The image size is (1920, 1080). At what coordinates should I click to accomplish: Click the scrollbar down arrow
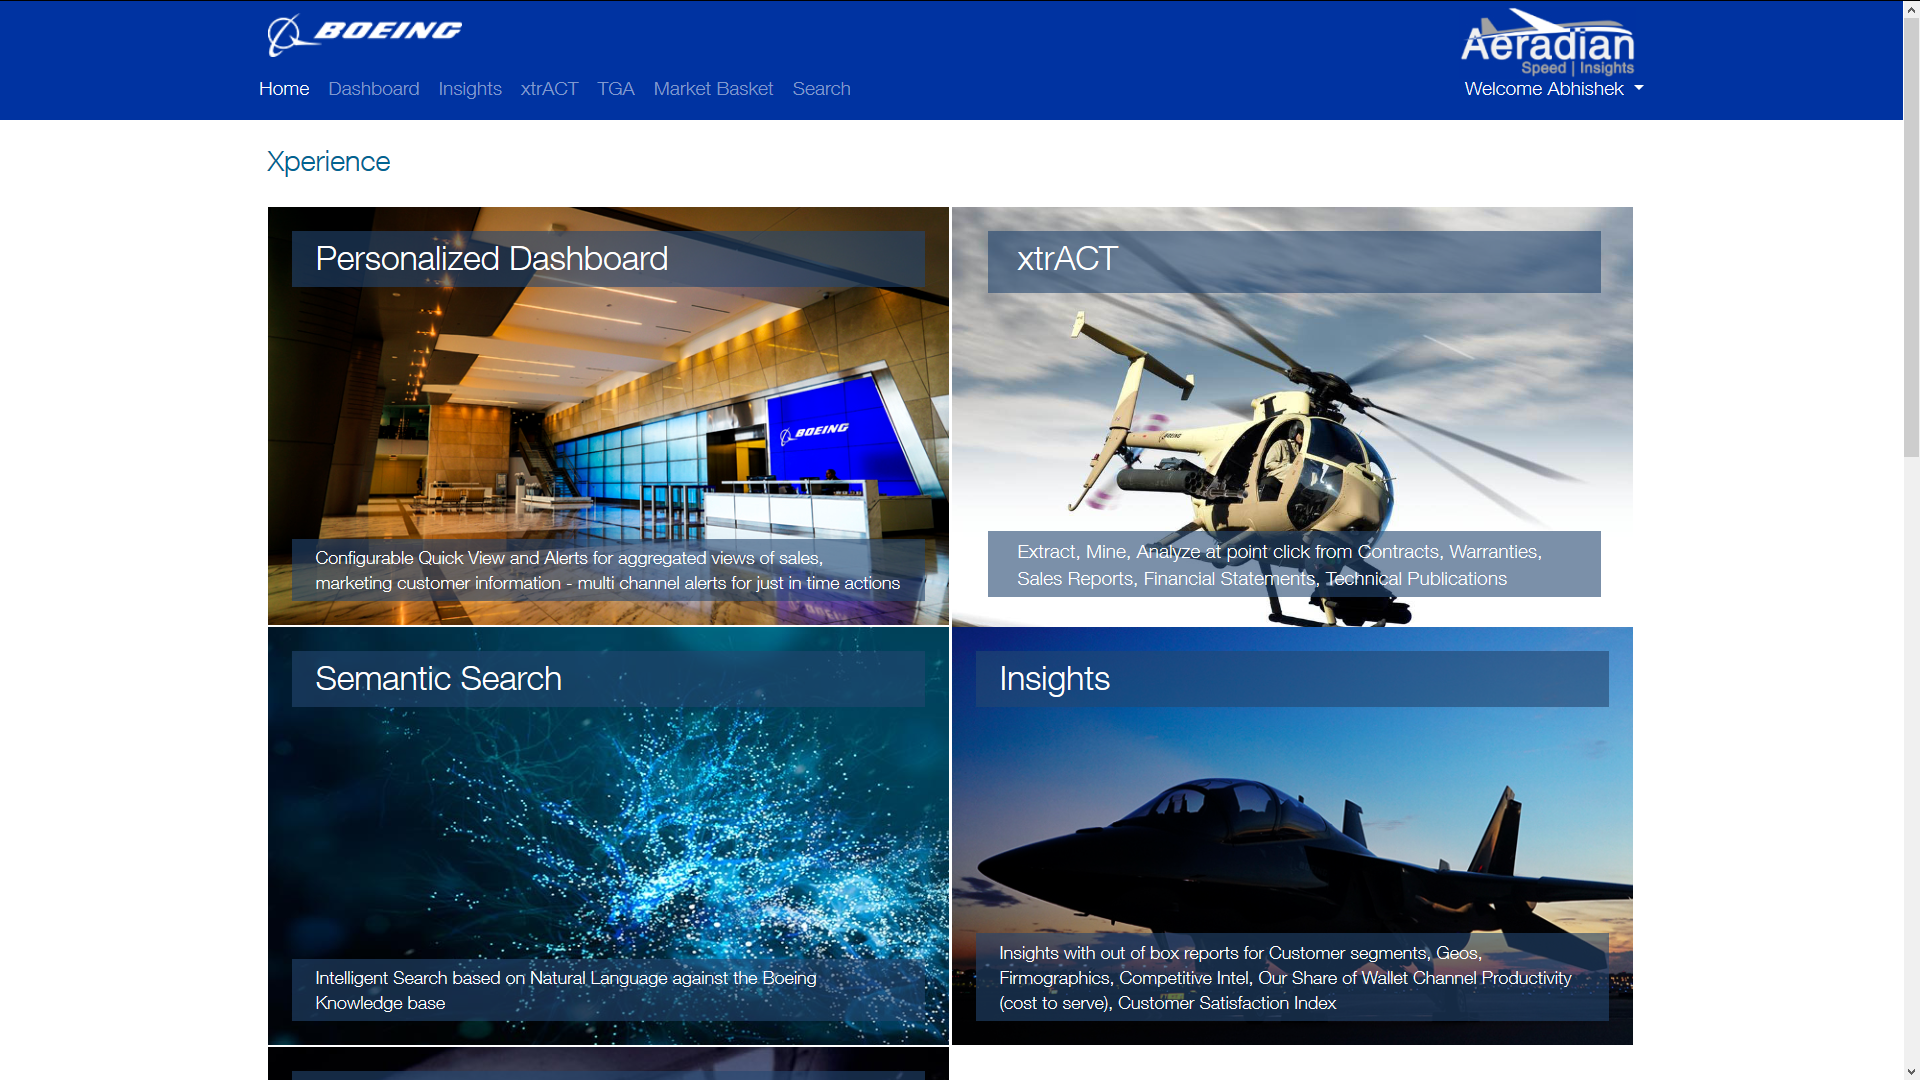pyautogui.click(x=1911, y=1072)
